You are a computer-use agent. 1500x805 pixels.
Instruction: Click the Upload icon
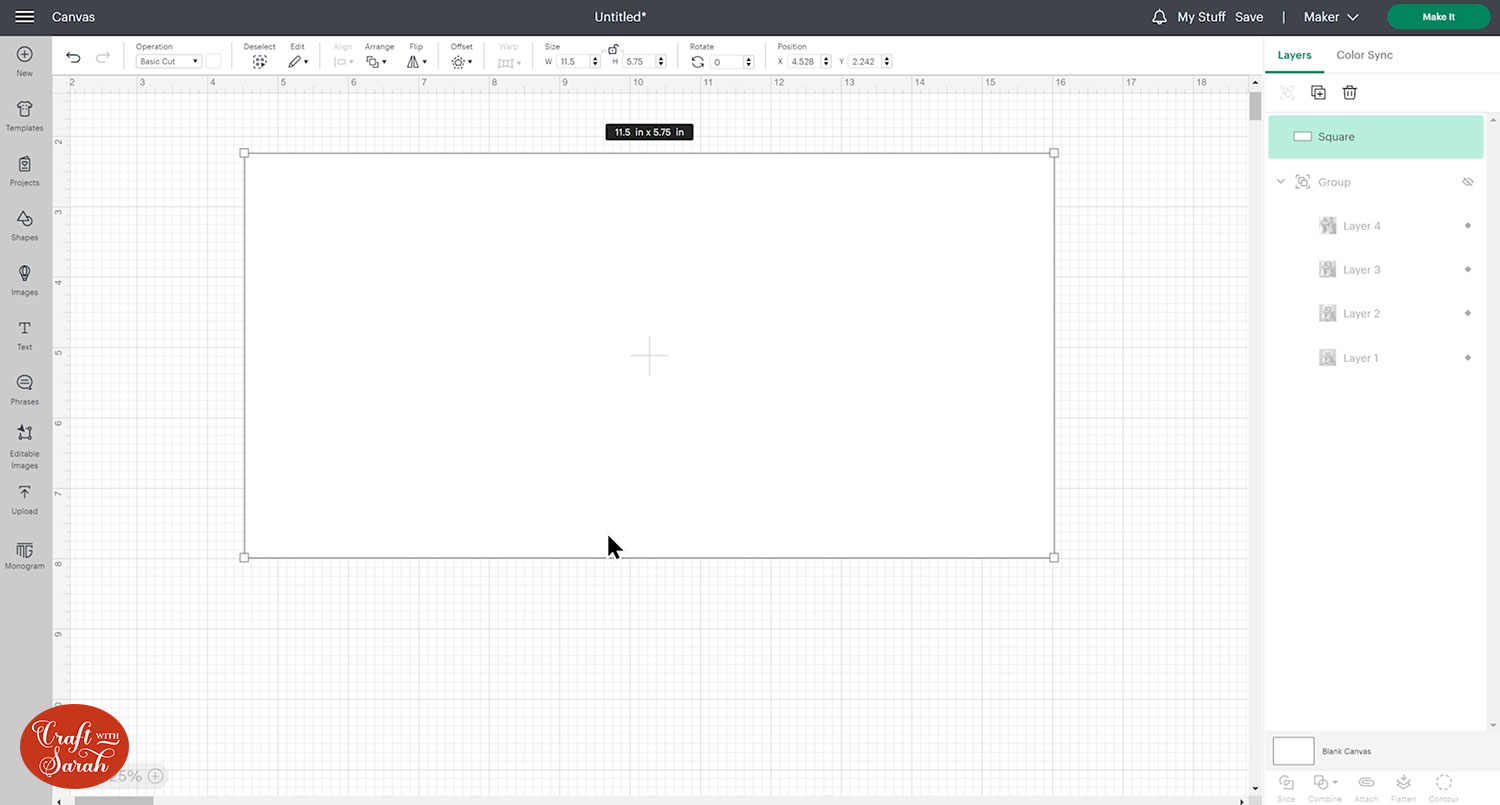[25, 493]
